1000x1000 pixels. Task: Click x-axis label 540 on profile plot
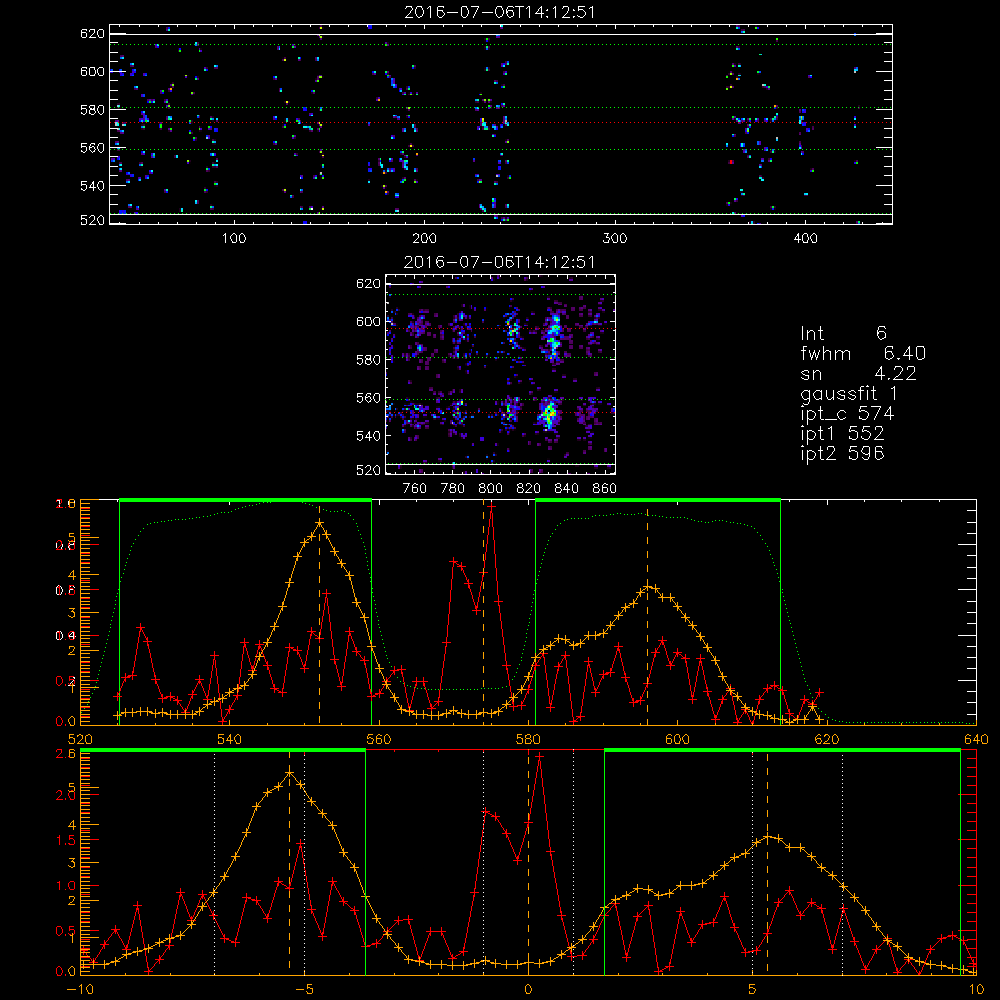[230, 739]
